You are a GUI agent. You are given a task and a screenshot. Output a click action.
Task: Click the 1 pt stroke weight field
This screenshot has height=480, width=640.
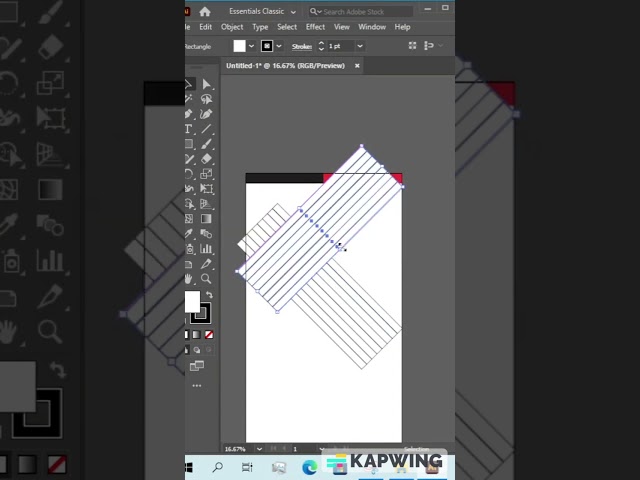pos(341,46)
